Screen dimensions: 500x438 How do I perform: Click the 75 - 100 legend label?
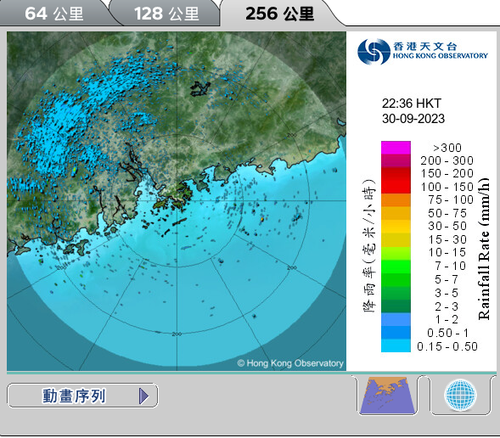coord(451,200)
